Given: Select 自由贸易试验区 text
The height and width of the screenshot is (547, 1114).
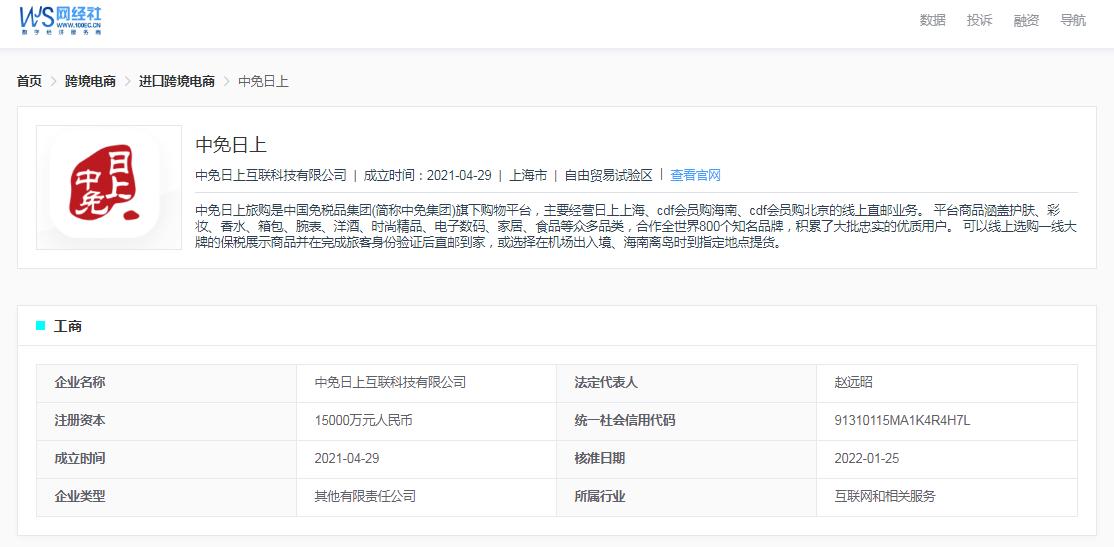Looking at the screenshot, I should [608, 175].
